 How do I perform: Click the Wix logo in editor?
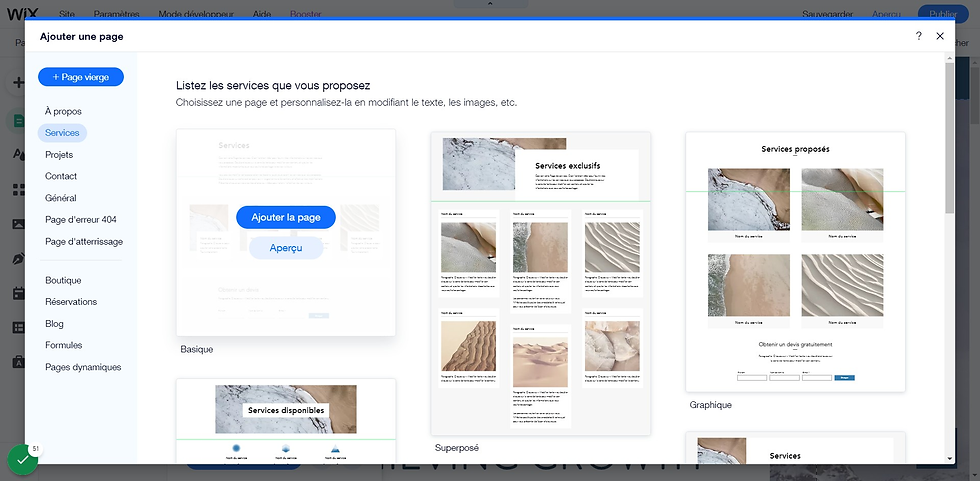pyautogui.click(x=22, y=13)
